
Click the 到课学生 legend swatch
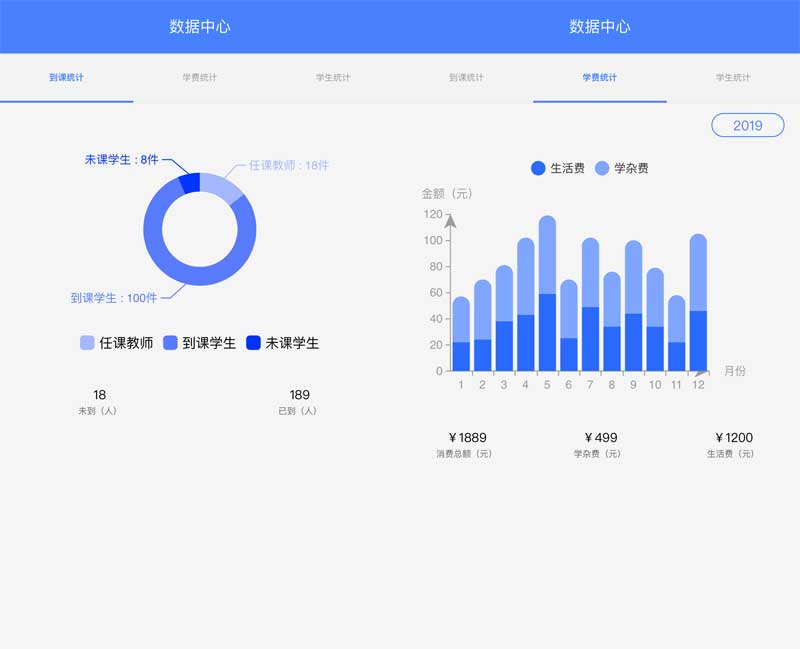[169, 344]
